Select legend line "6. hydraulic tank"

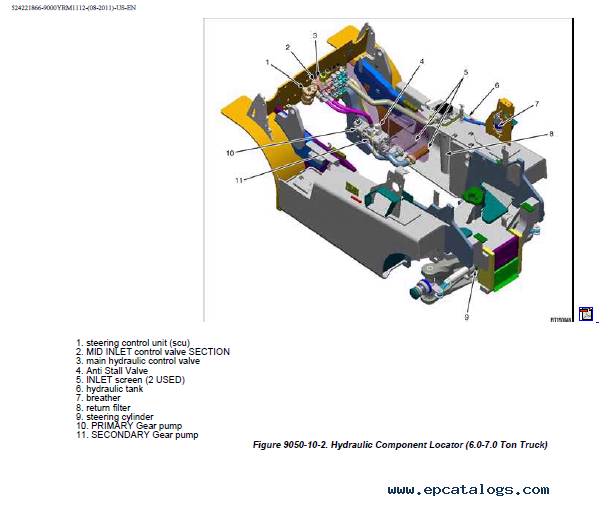click(x=109, y=389)
